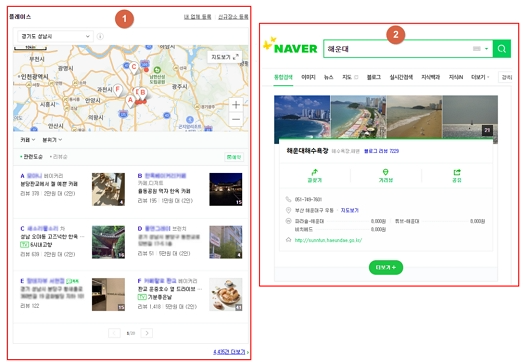
Task: Open the sunnfun.haeundae.go.kr website link
Action: [x=328, y=240]
